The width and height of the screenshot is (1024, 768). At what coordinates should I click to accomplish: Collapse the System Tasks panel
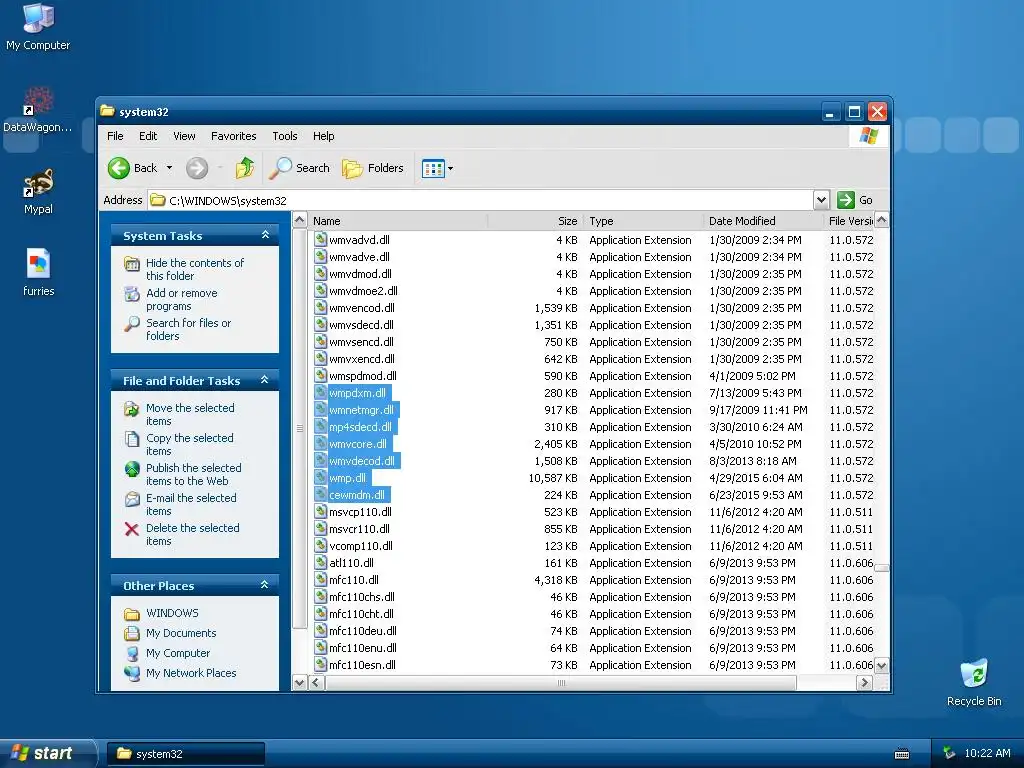pyautogui.click(x=265, y=235)
